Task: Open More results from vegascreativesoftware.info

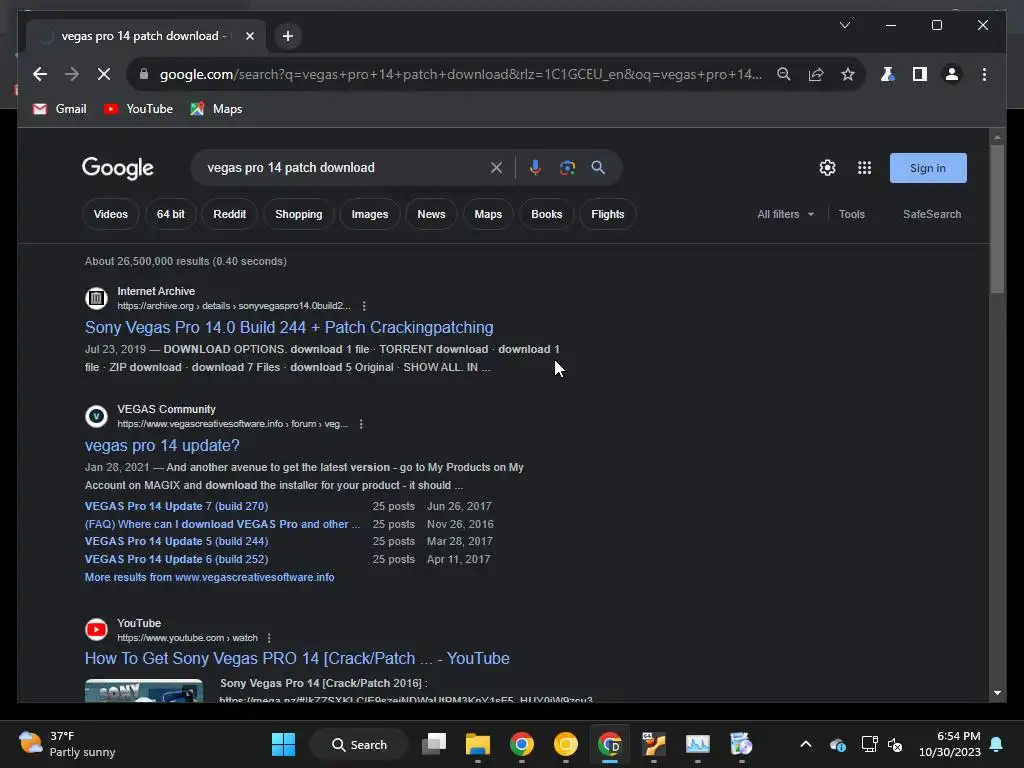Action: (210, 577)
